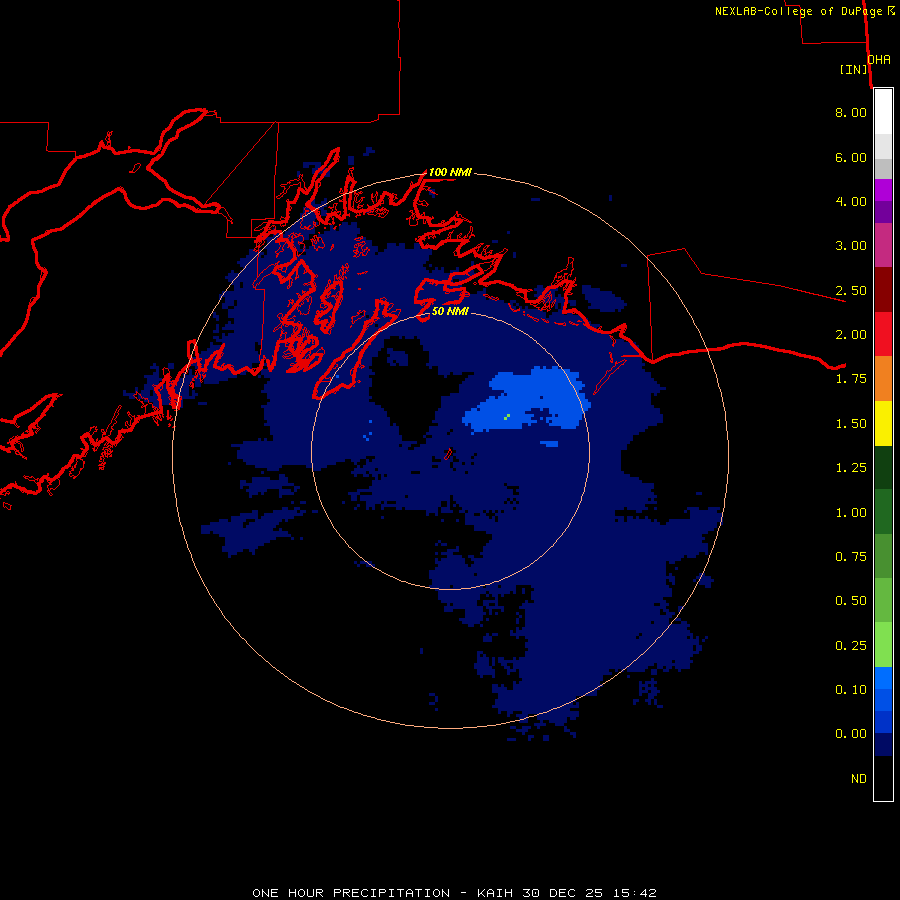Viewport: 900px width, 900px height.
Task: Click the 50 NMI range ring label
Action: pyautogui.click(x=450, y=311)
